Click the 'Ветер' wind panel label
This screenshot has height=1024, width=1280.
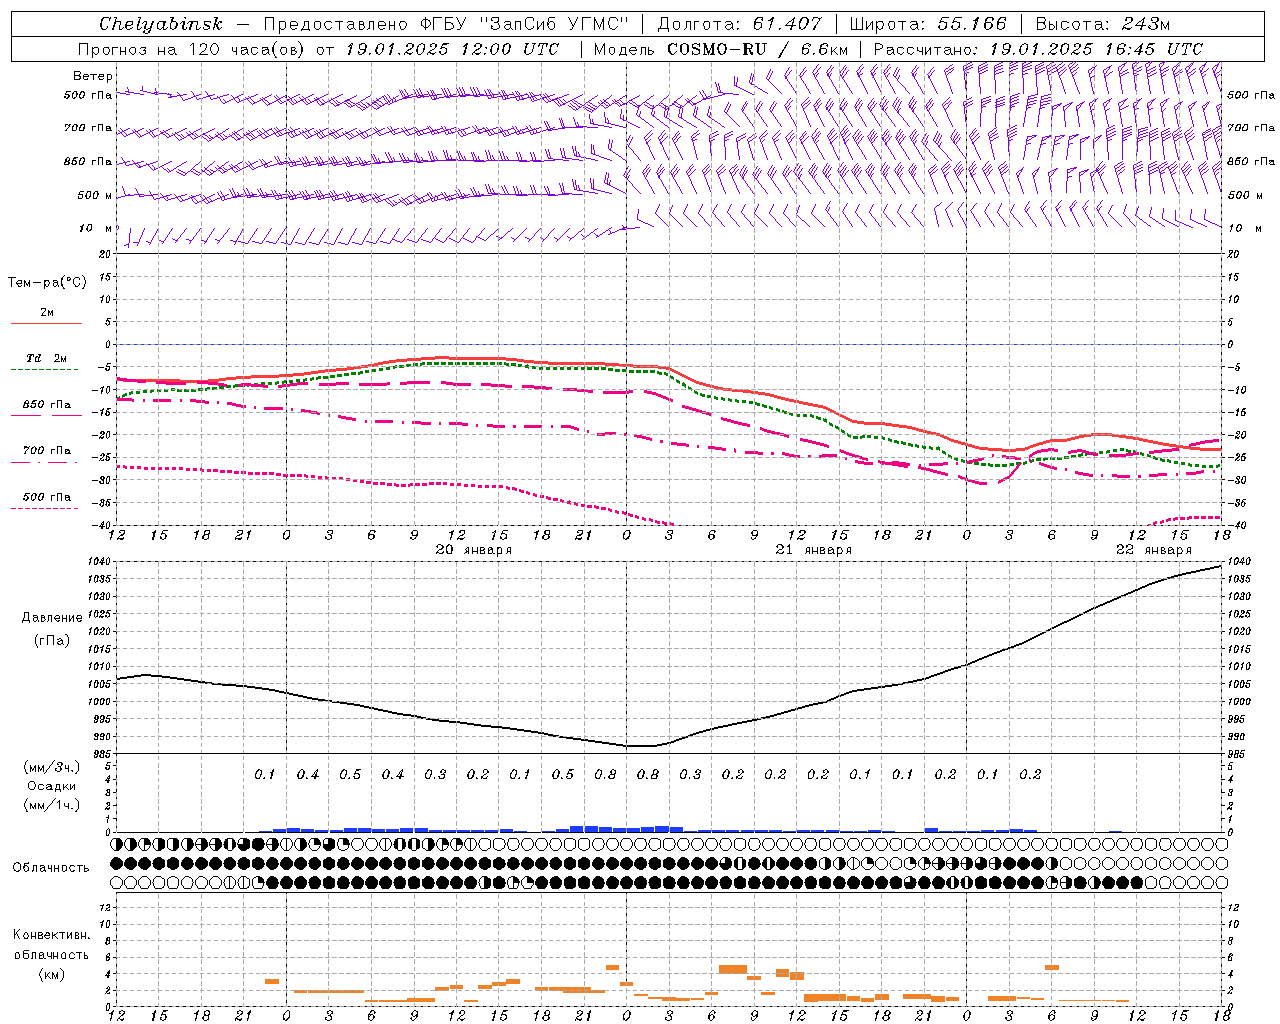point(93,76)
